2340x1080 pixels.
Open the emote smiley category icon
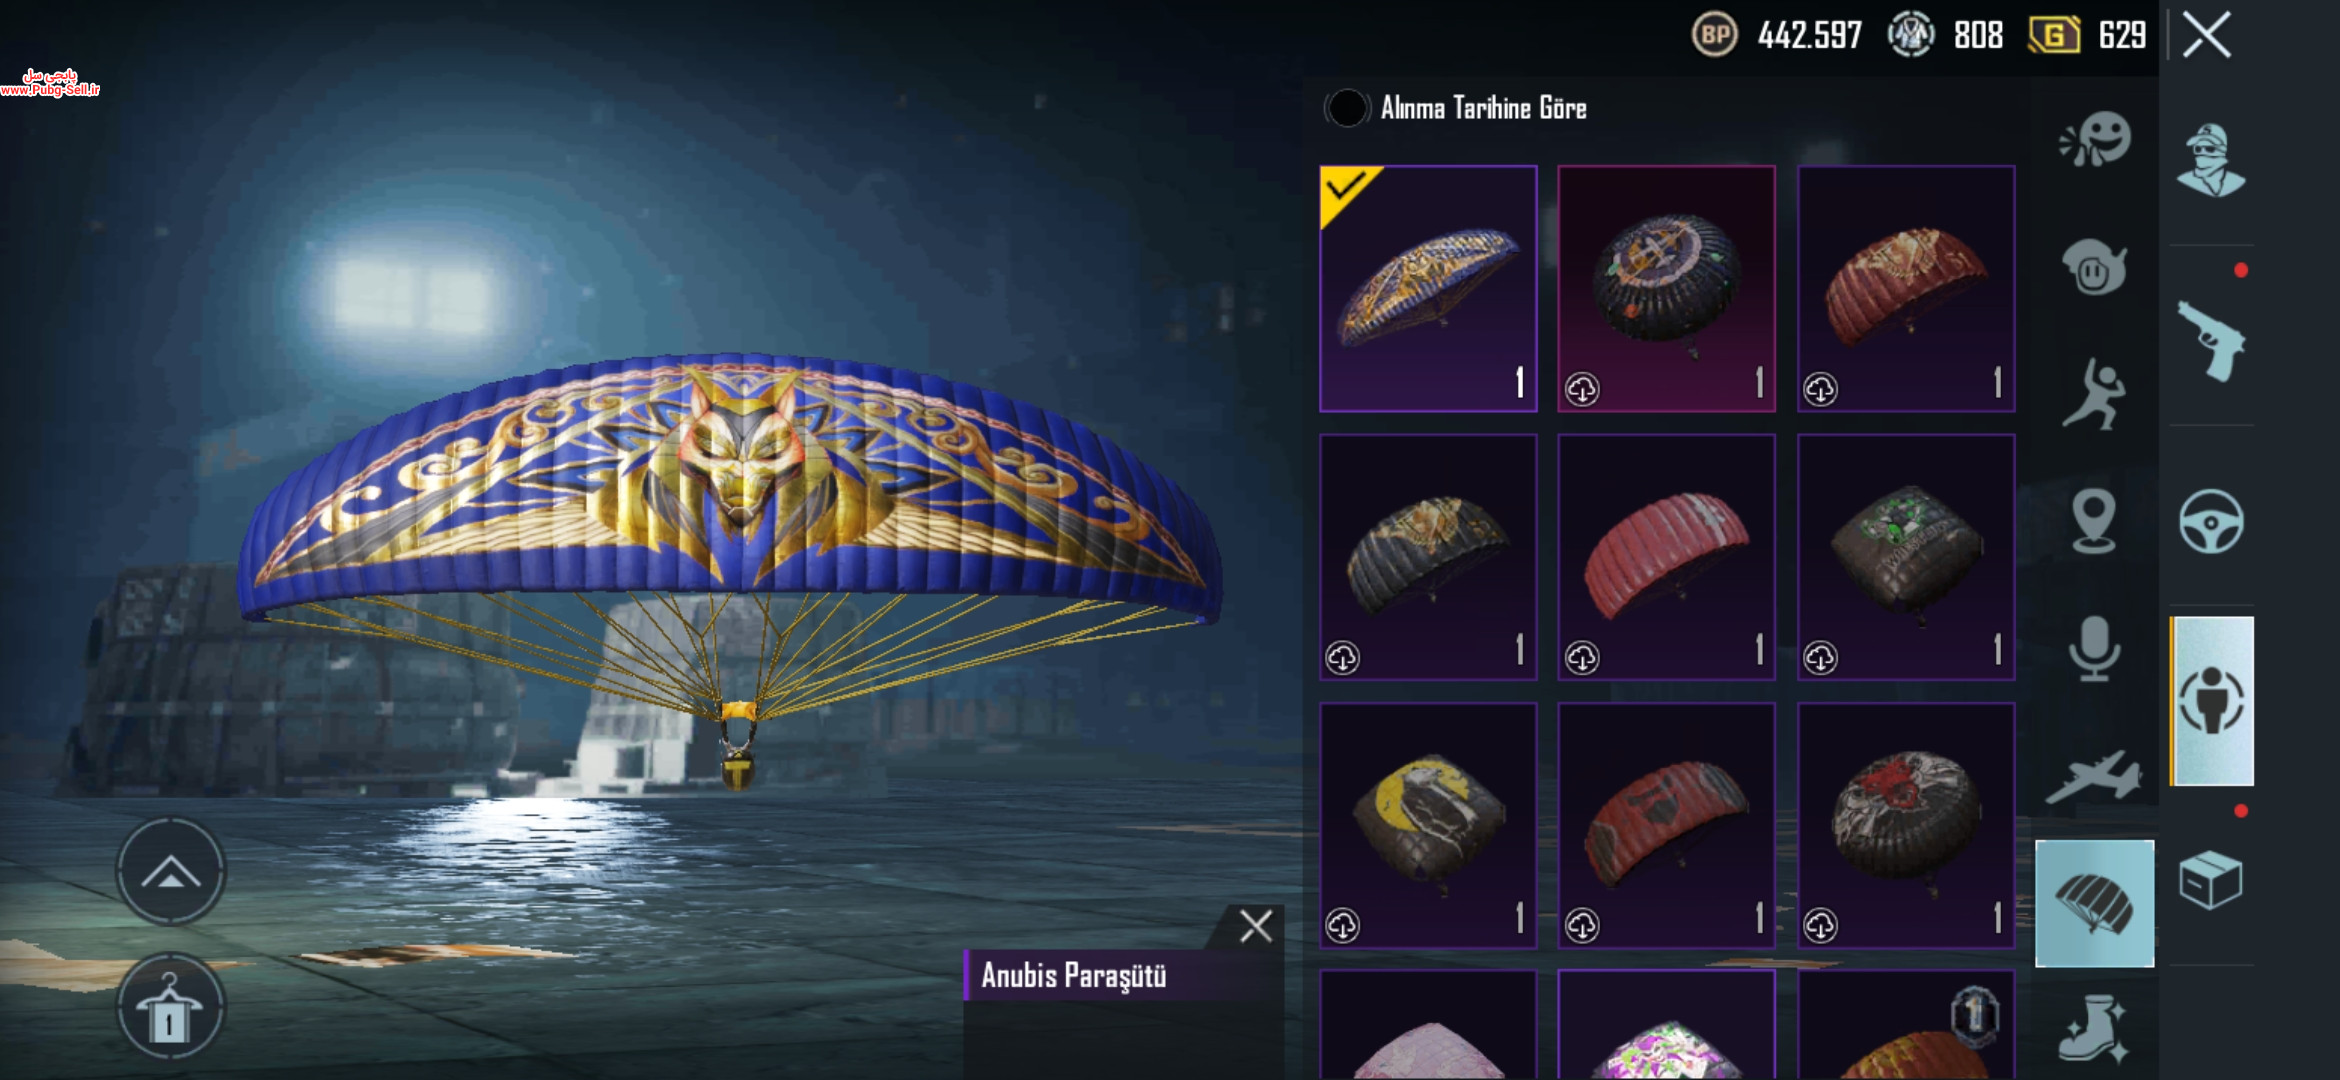point(2096,140)
